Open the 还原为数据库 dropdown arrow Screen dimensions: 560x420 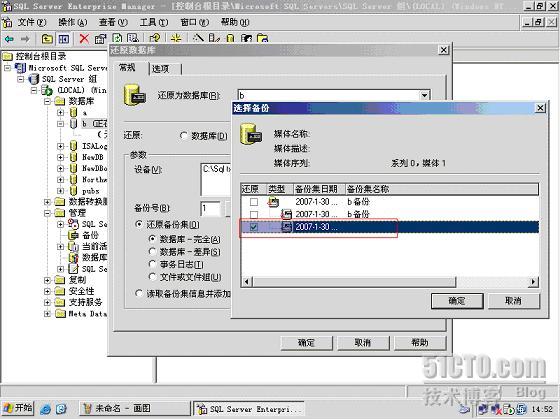click(x=424, y=95)
